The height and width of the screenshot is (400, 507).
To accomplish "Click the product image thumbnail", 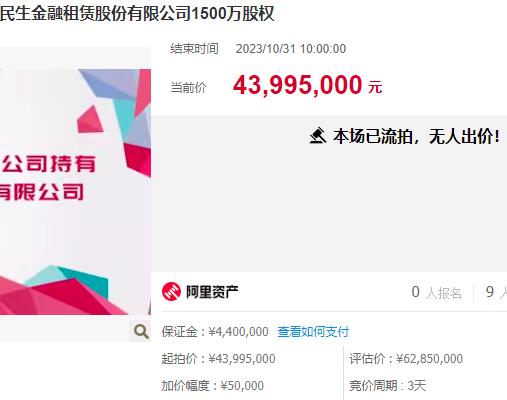I will coord(75,192).
